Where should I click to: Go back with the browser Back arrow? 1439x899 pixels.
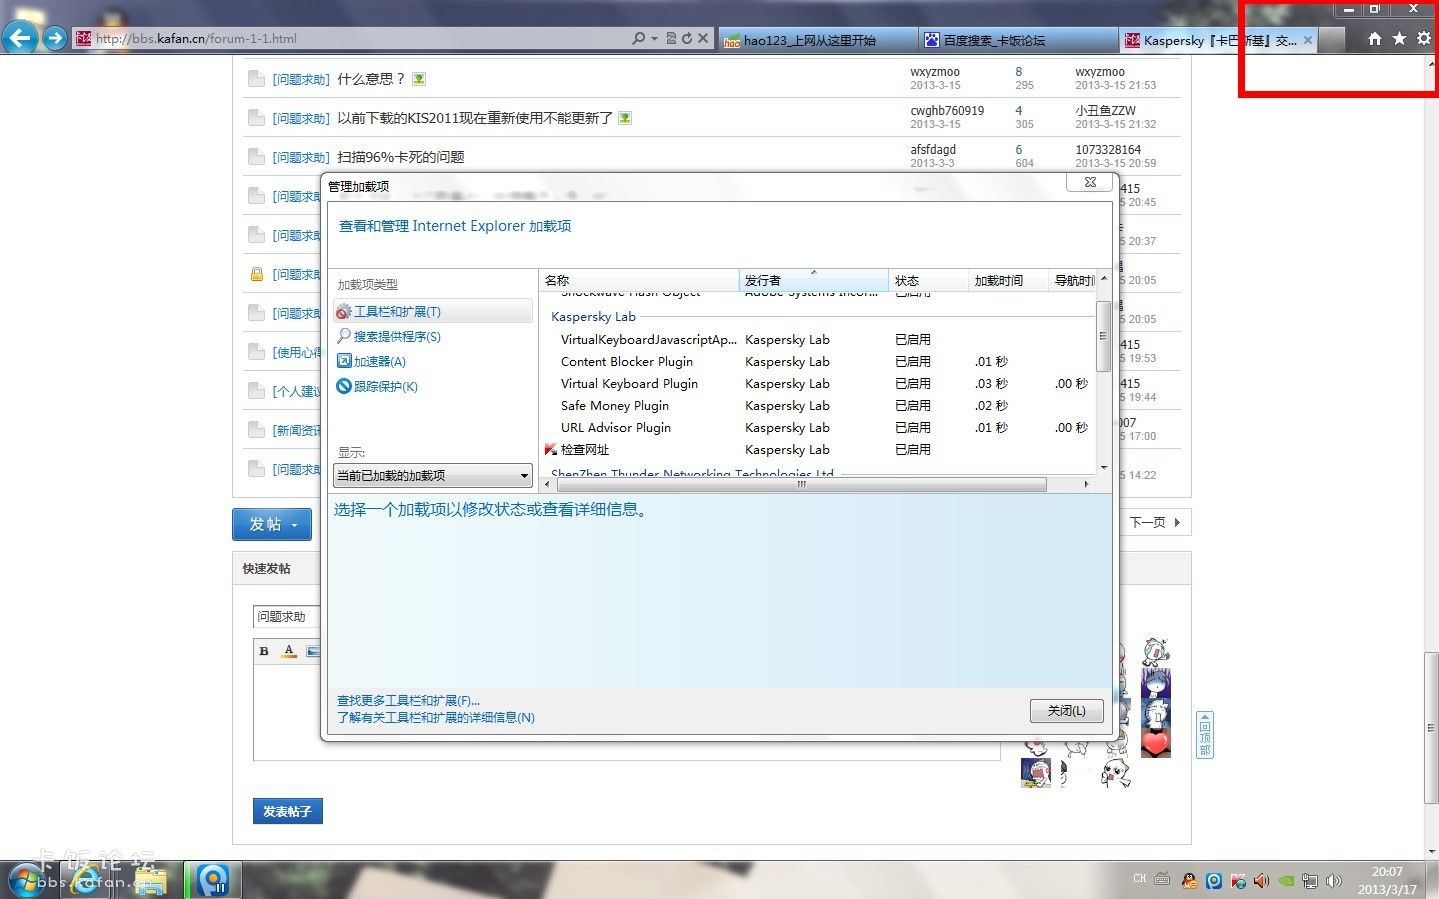pyautogui.click(x=20, y=39)
